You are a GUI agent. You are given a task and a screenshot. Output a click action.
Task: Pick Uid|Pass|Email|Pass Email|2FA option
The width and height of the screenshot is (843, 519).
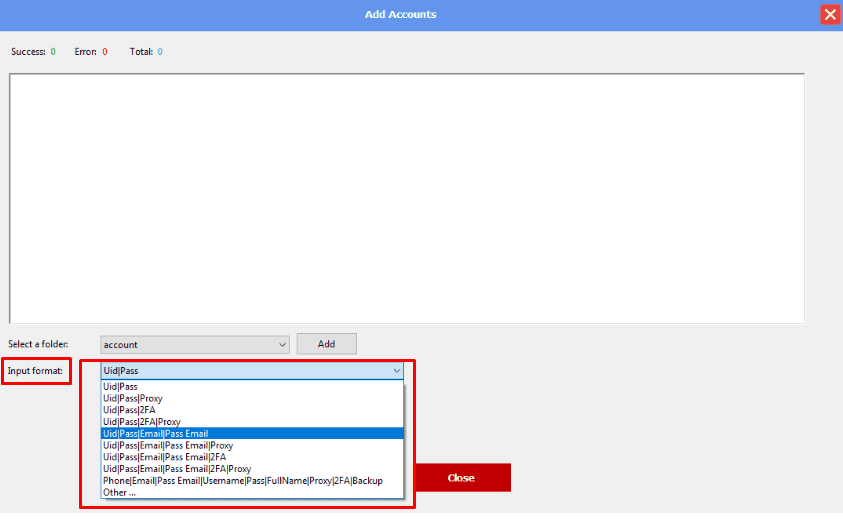pyautogui.click(x=164, y=457)
